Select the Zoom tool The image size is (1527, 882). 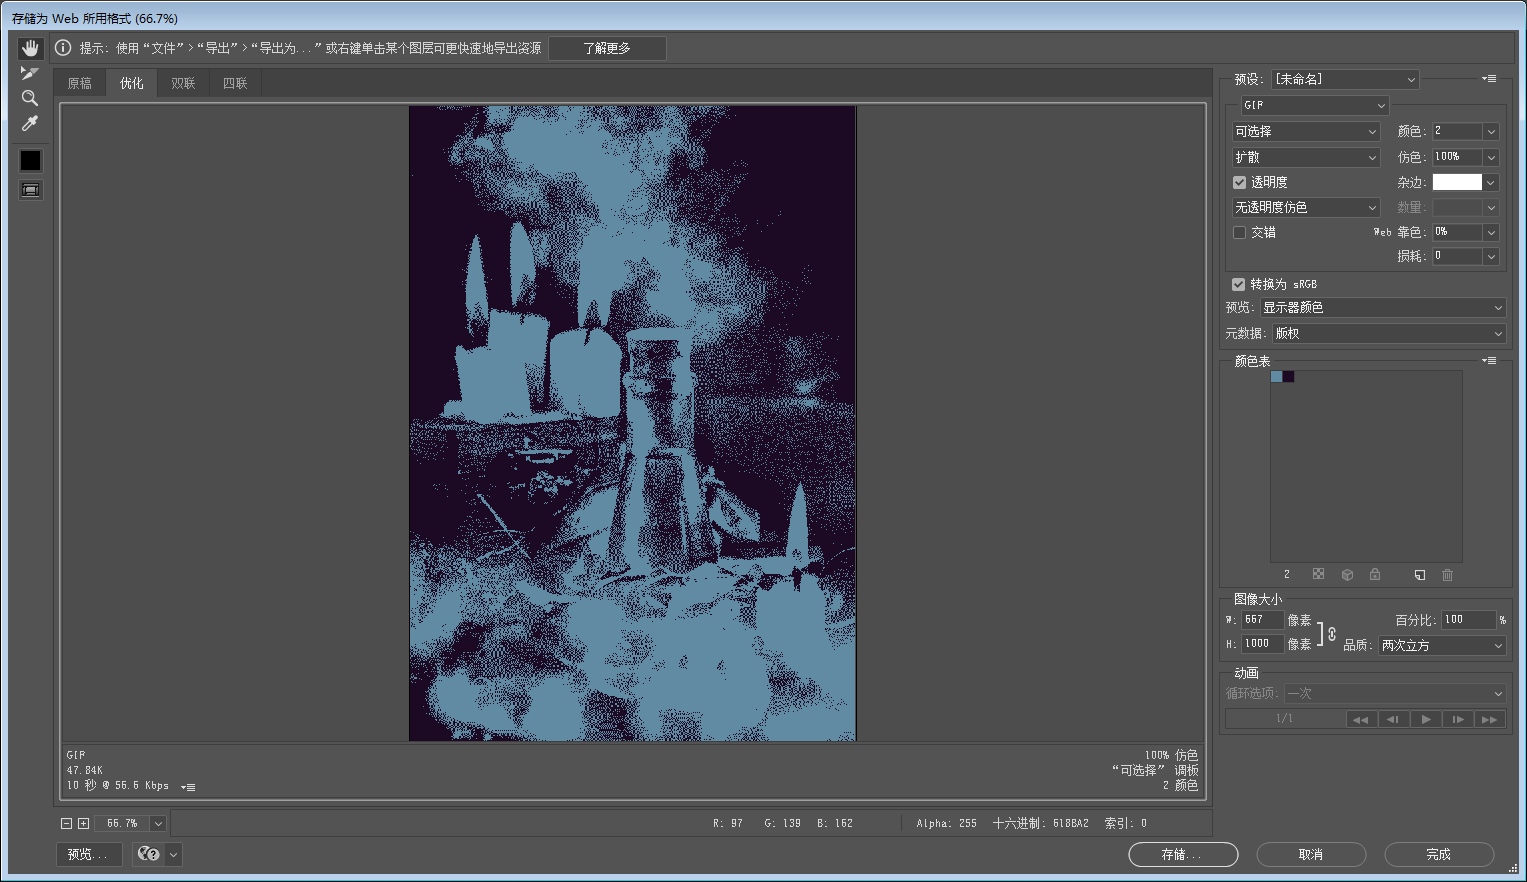pyautogui.click(x=30, y=98)
